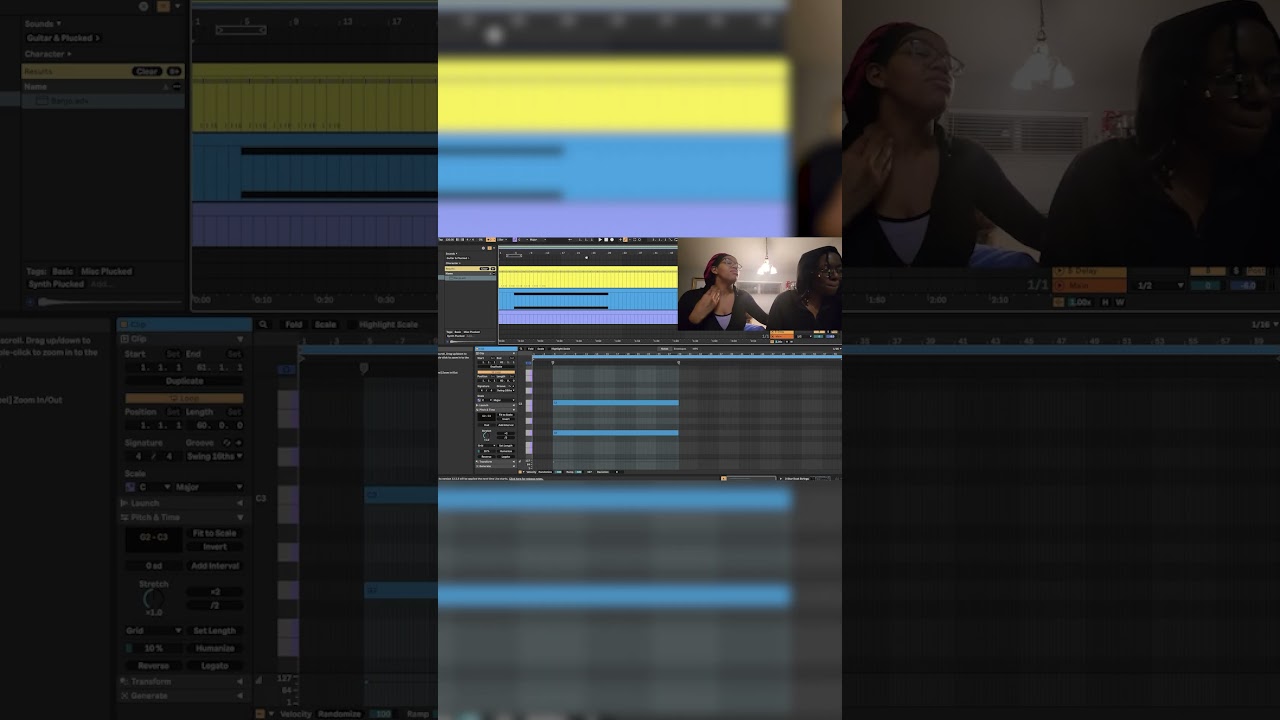Select Guitar & Plucked tag in enlarged browser
This screenshot has width=1280, height=720.
[x=64, y=38]
